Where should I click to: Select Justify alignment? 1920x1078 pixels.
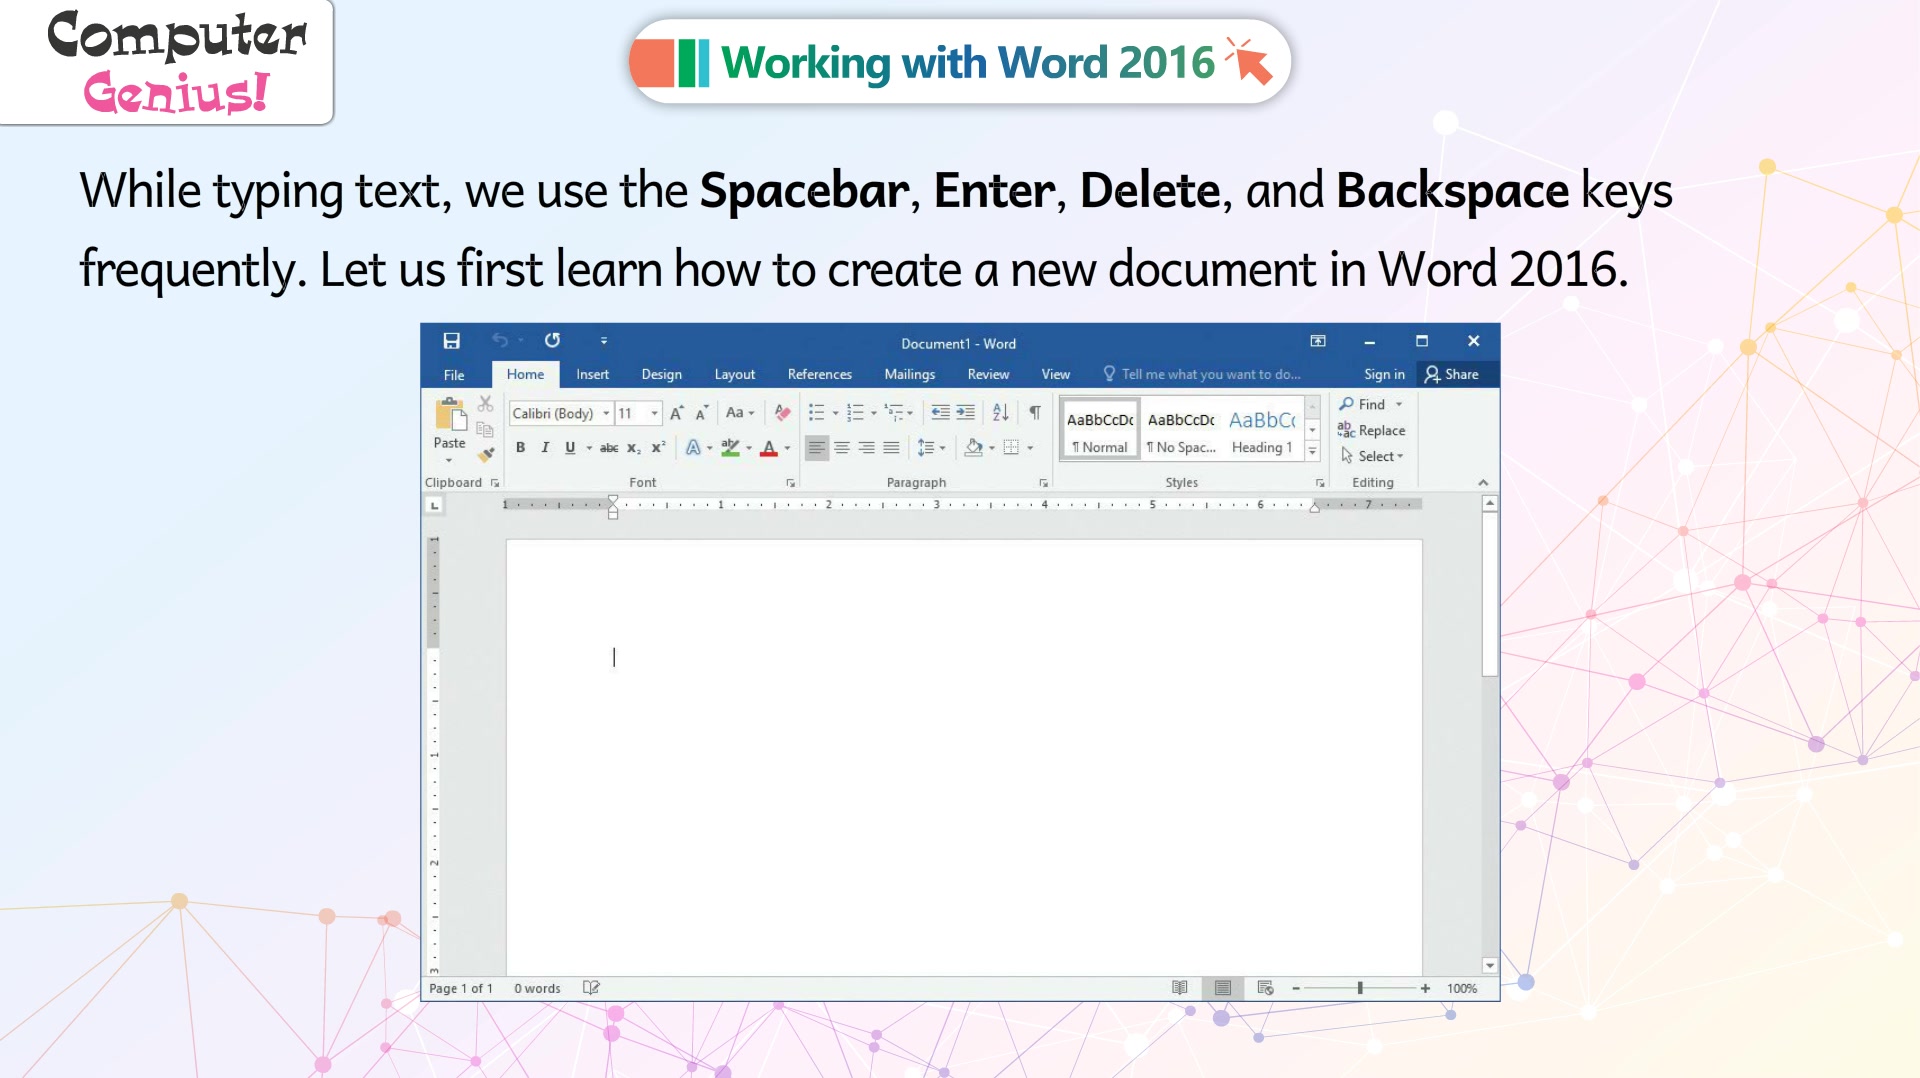(x=891, y=448)
